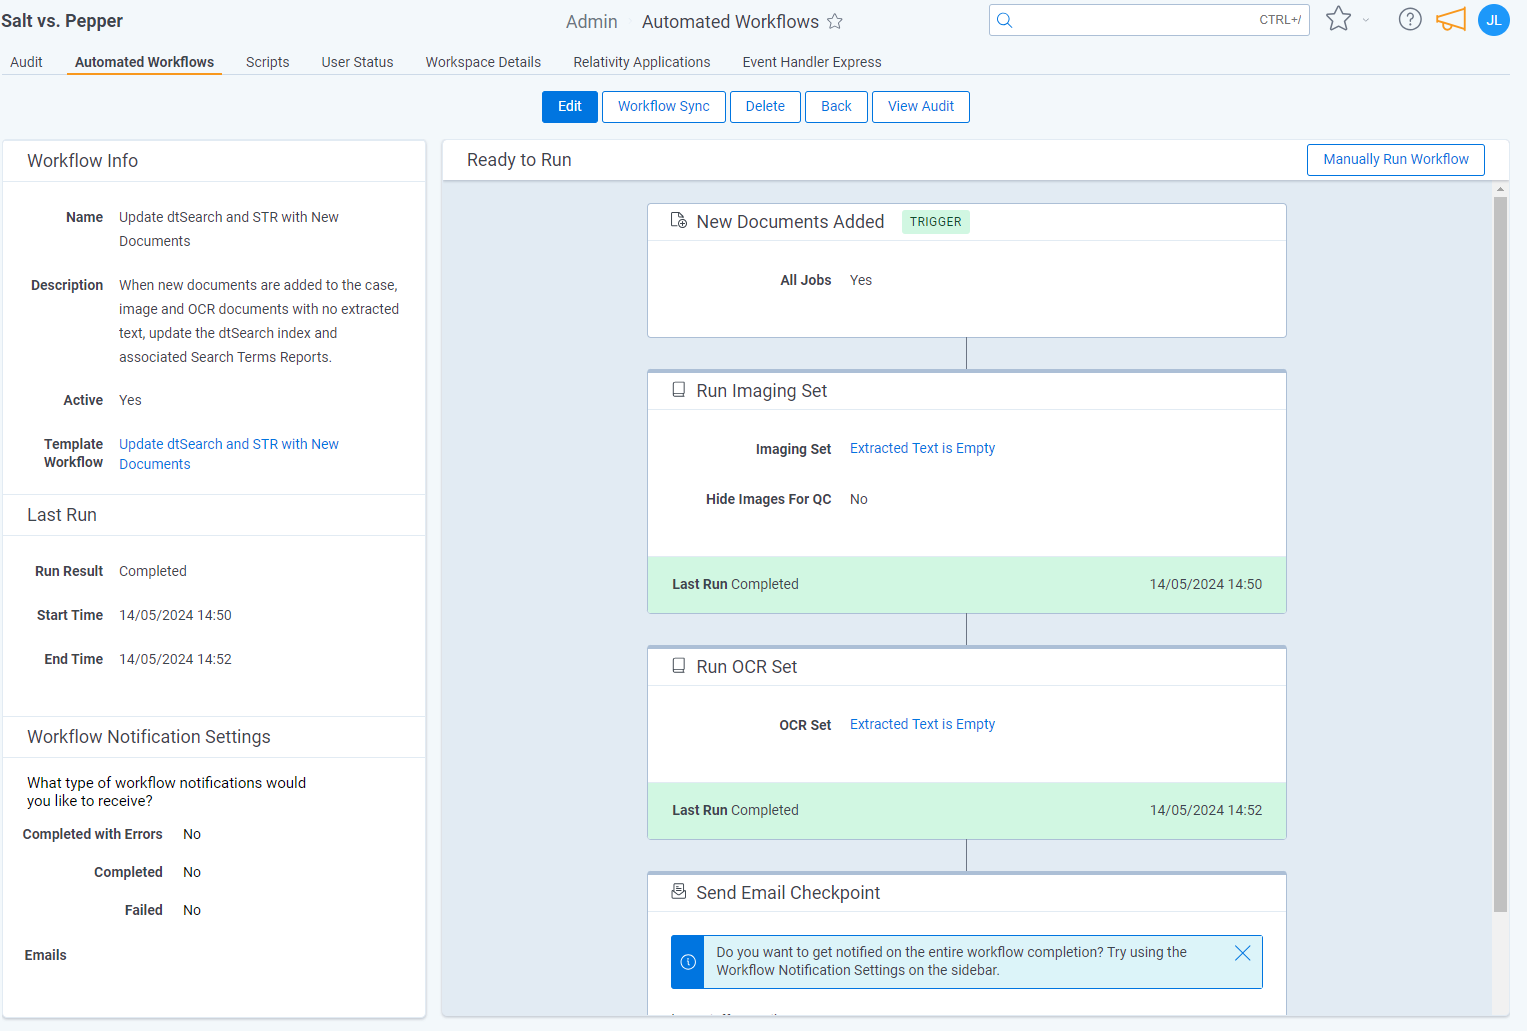This screenshot has width=1527, height=1031.
Task: Click the Run Imaging Set Last Run Completed bar
Action: pos(967,585)
